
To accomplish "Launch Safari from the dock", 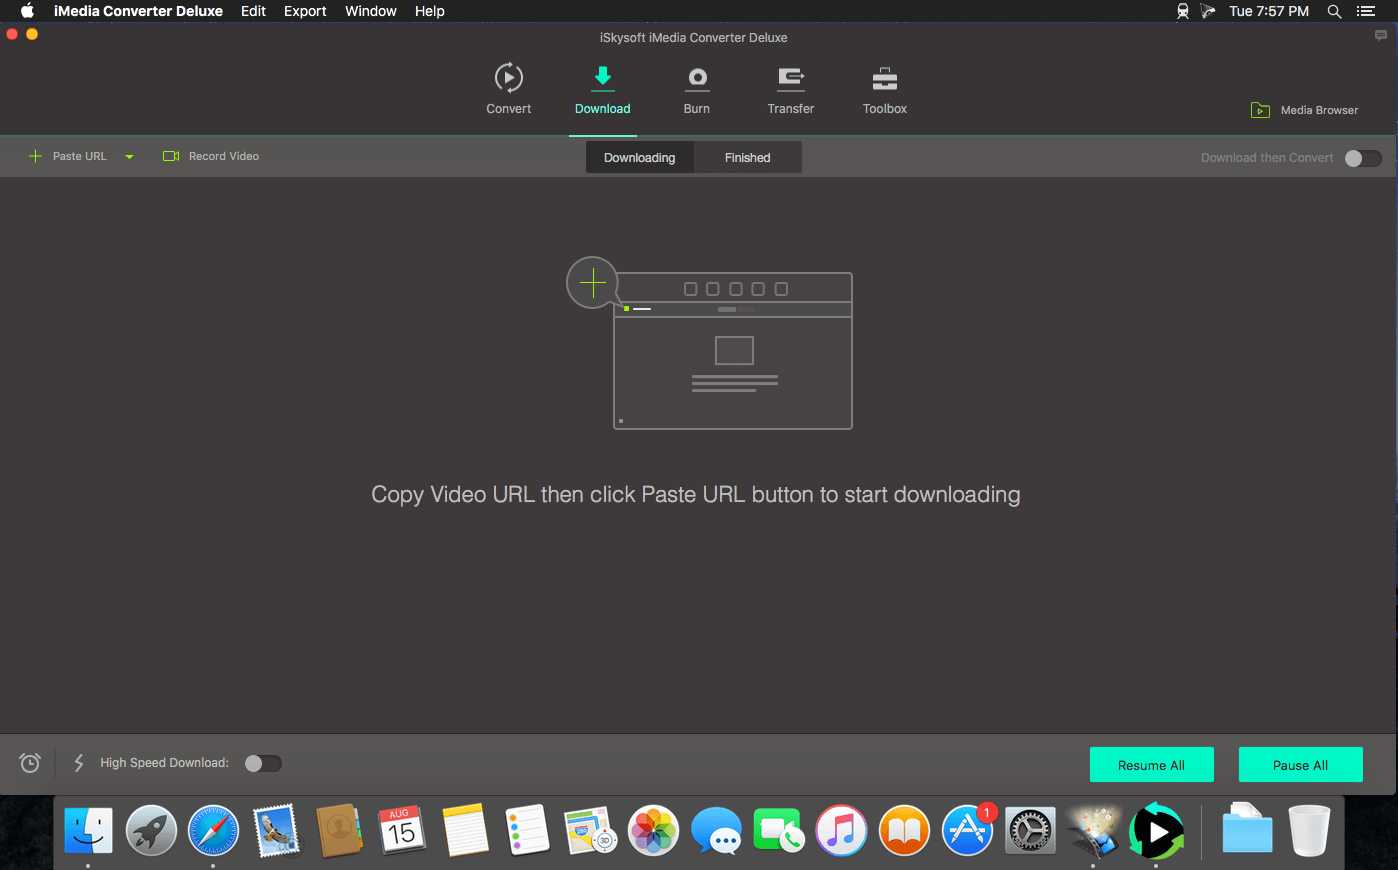I will point(214,831).
